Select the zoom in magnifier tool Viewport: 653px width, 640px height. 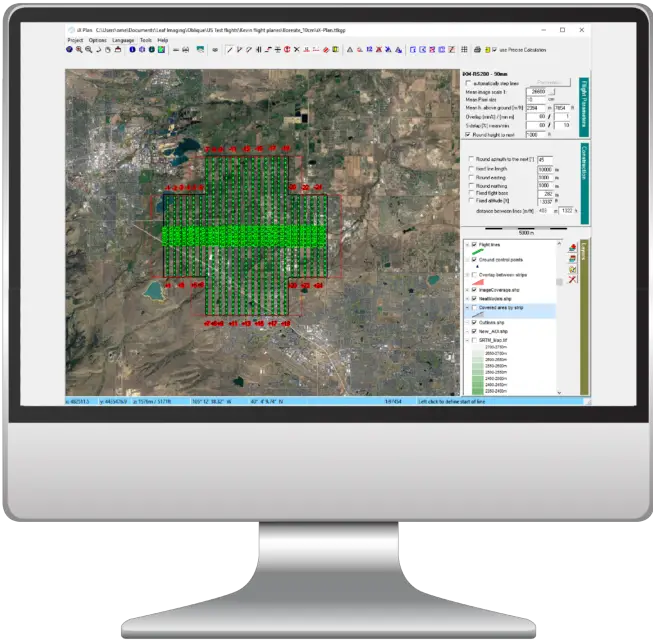click(79, 50)
